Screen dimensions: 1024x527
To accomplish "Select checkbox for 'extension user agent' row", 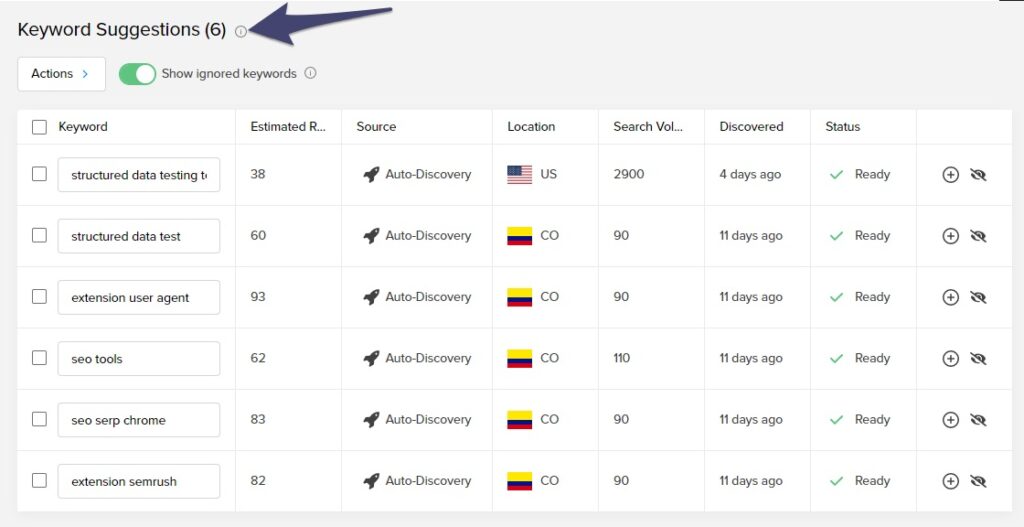I will tap(39, 296).
